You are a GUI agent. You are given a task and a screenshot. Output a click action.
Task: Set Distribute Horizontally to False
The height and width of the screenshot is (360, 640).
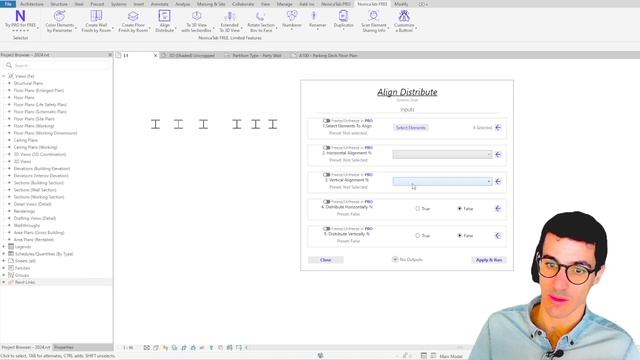coord(460,209)
